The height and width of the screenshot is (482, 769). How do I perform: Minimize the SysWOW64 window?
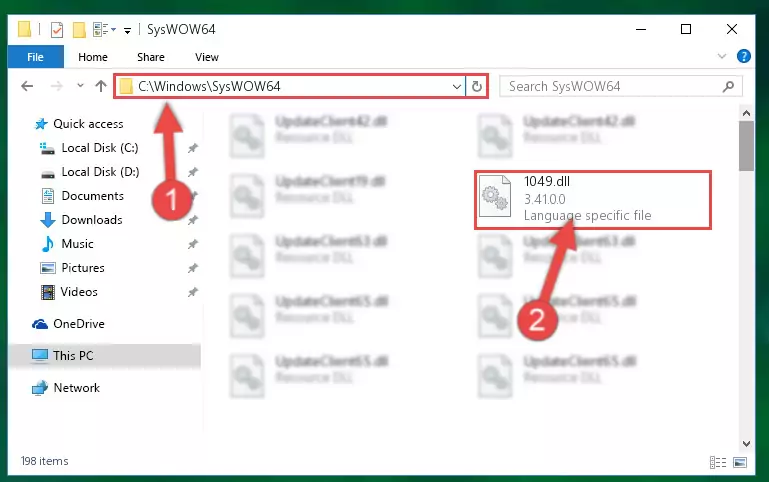tap(641, 29)
